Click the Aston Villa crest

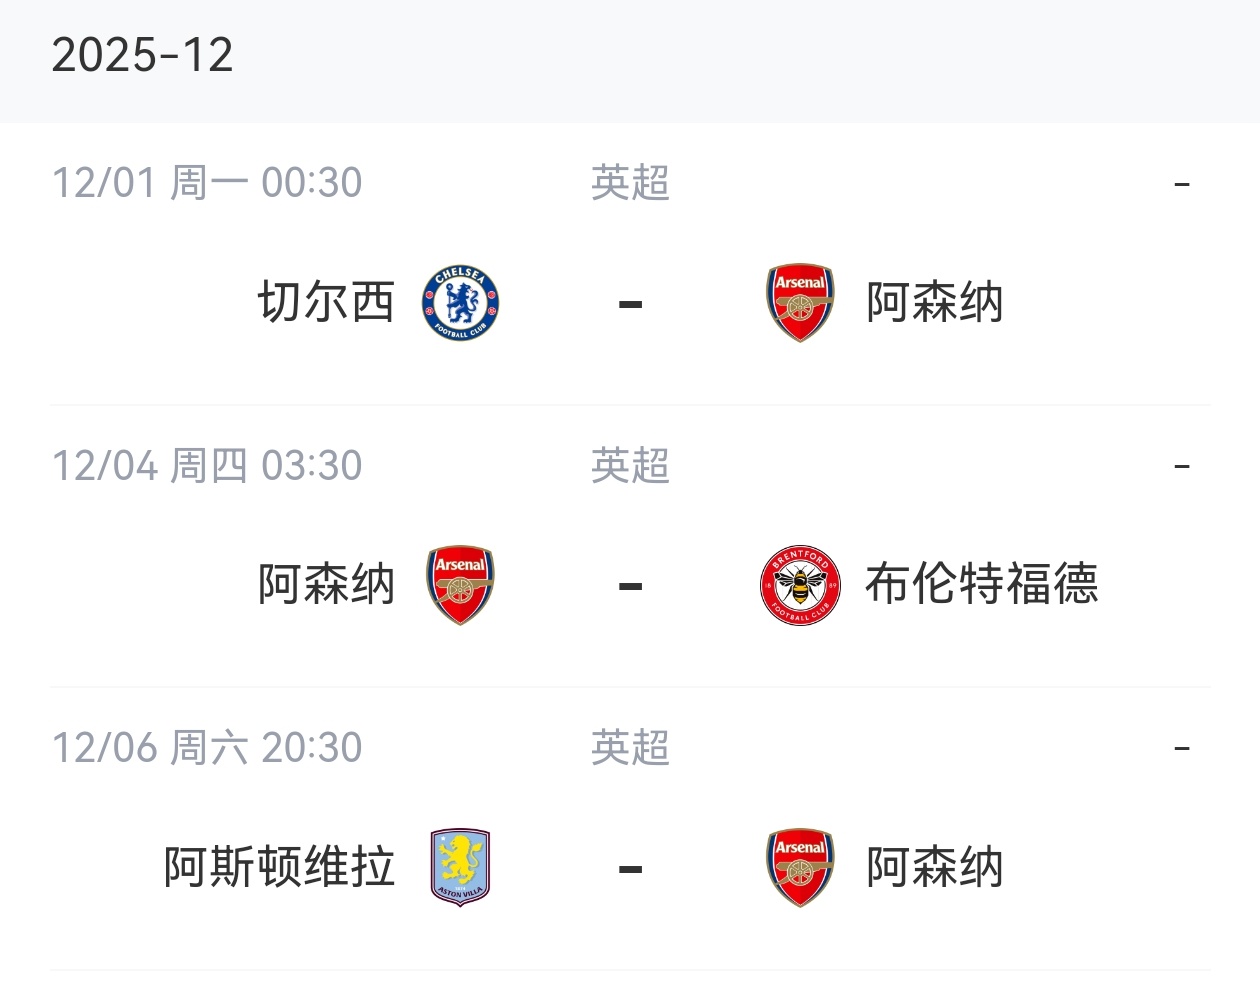[x=460, y=867]
